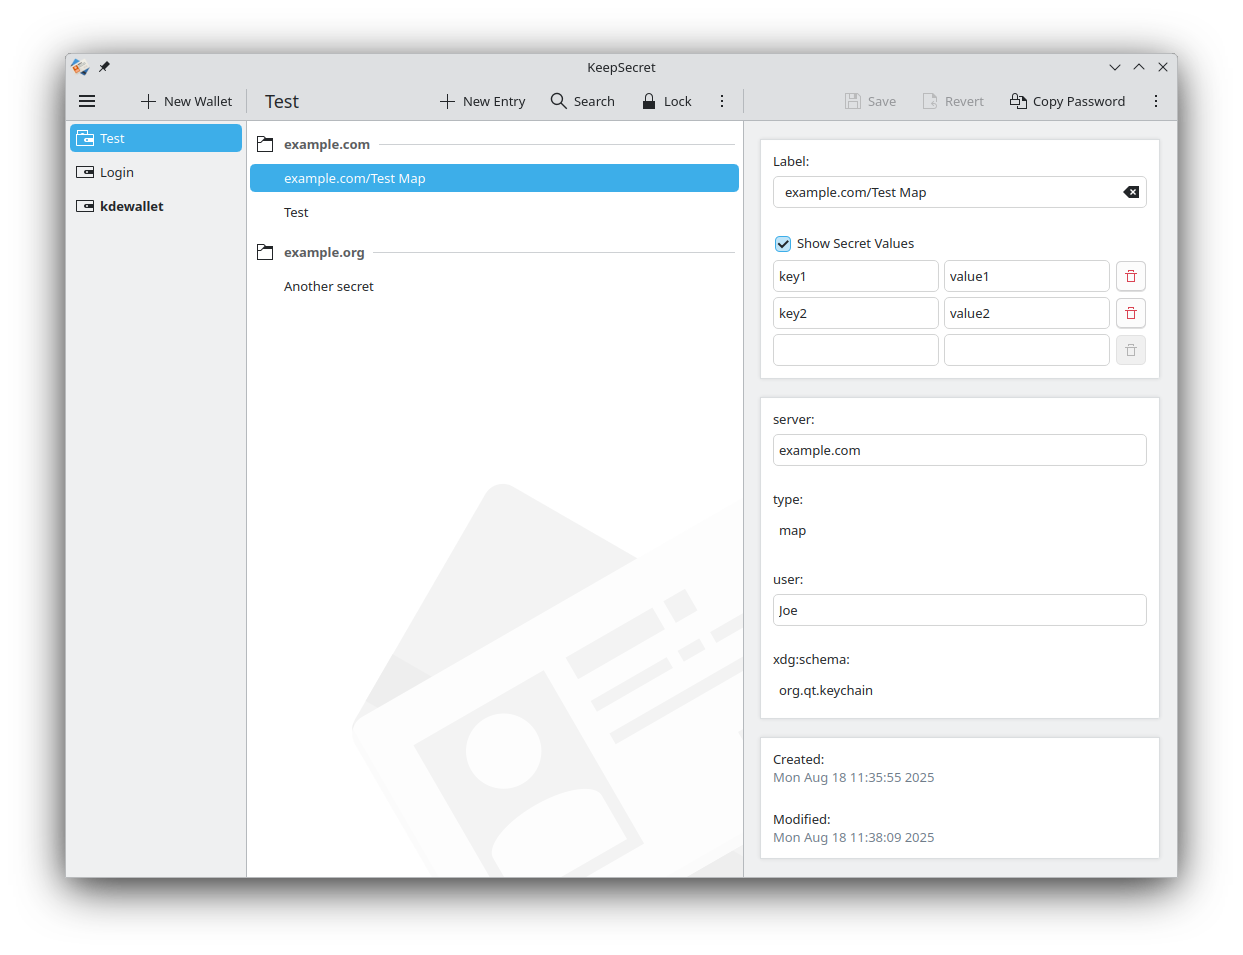Click the New Wallet button

(x=187, y=101)
